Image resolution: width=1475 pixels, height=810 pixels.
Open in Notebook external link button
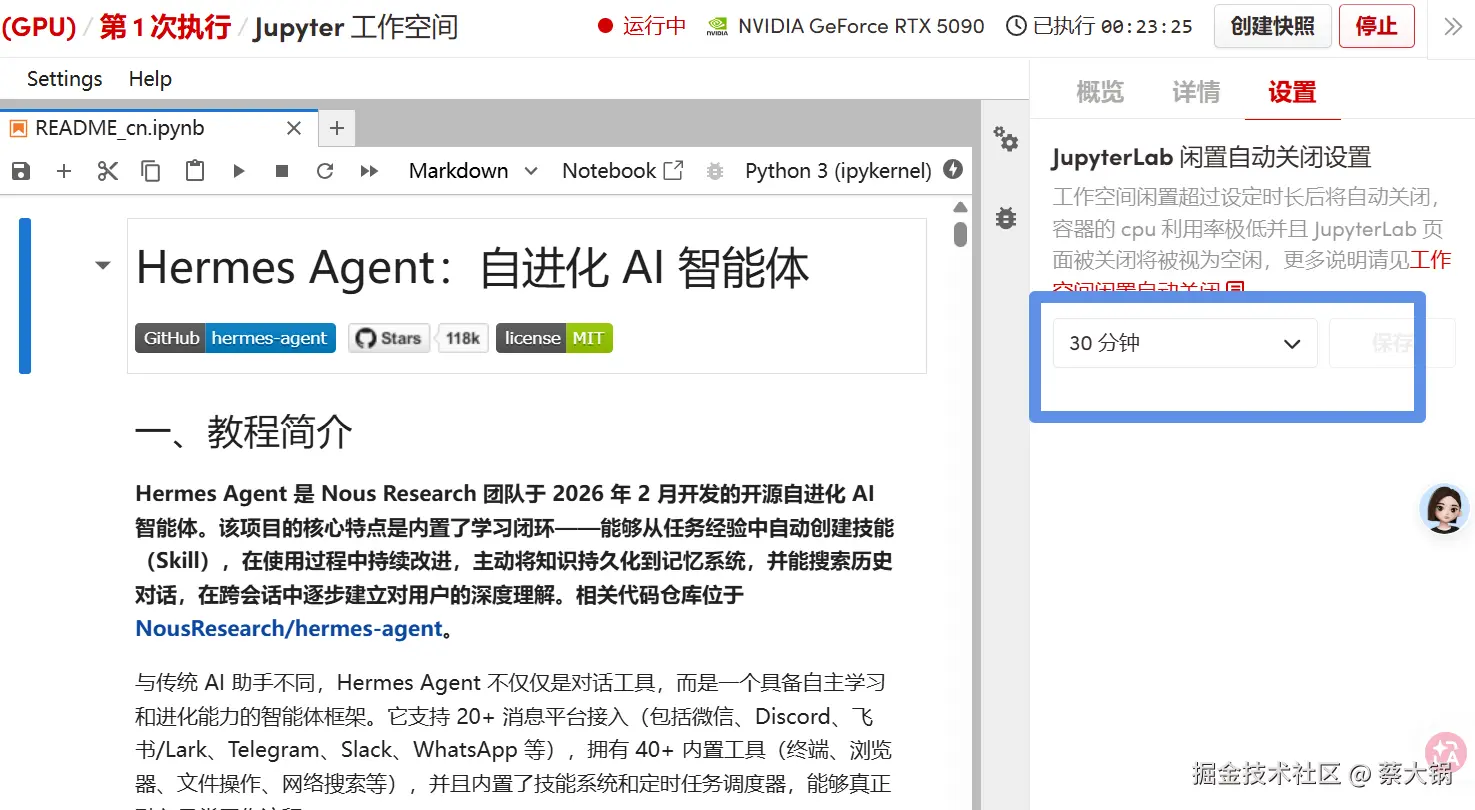point(623,171)
